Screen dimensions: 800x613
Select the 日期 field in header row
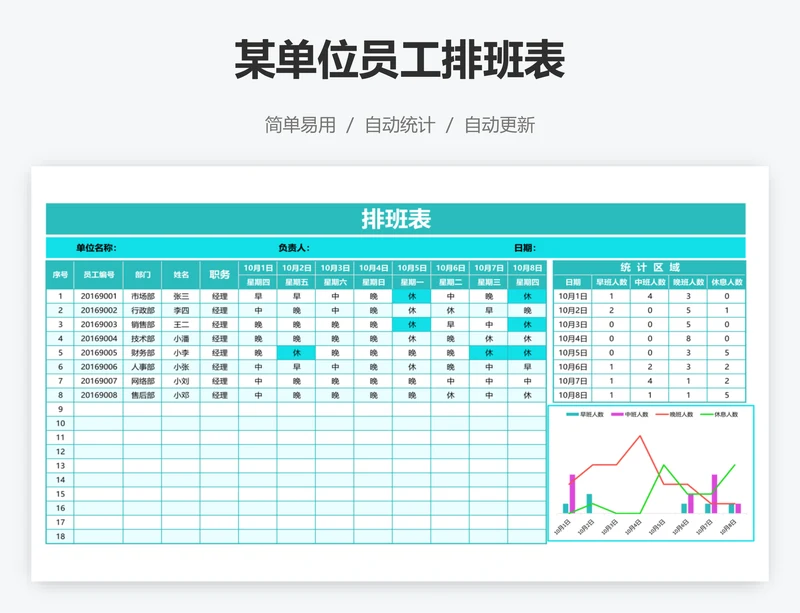tap(524, 248)
